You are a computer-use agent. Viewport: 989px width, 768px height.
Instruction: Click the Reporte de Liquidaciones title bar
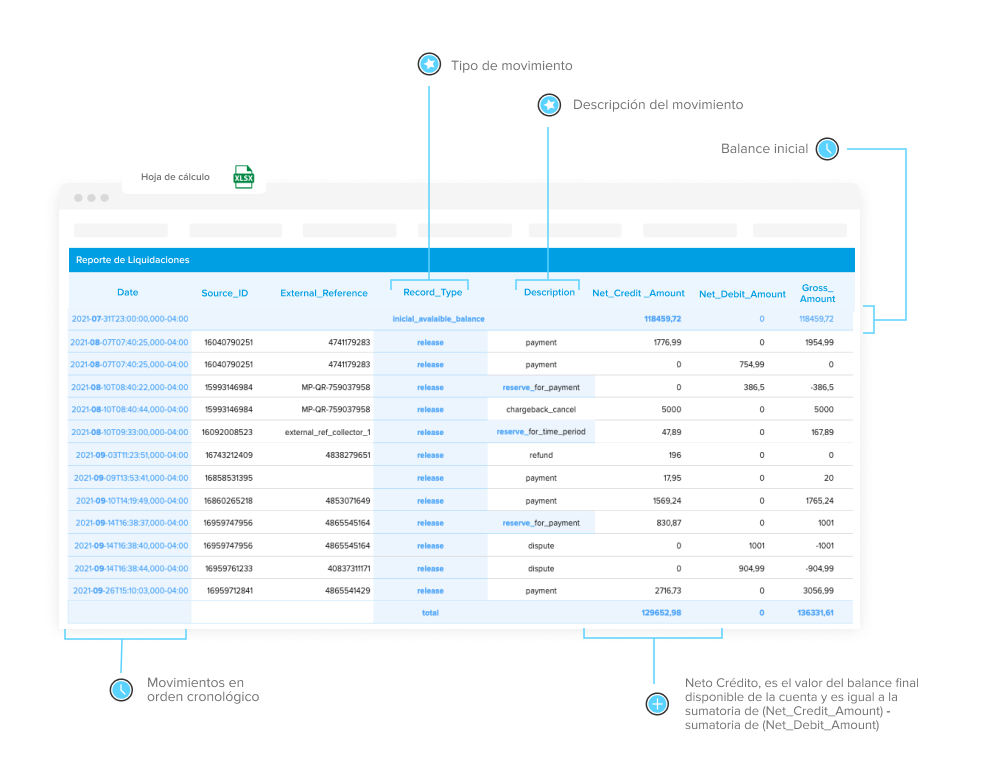[x=462, y=260]
